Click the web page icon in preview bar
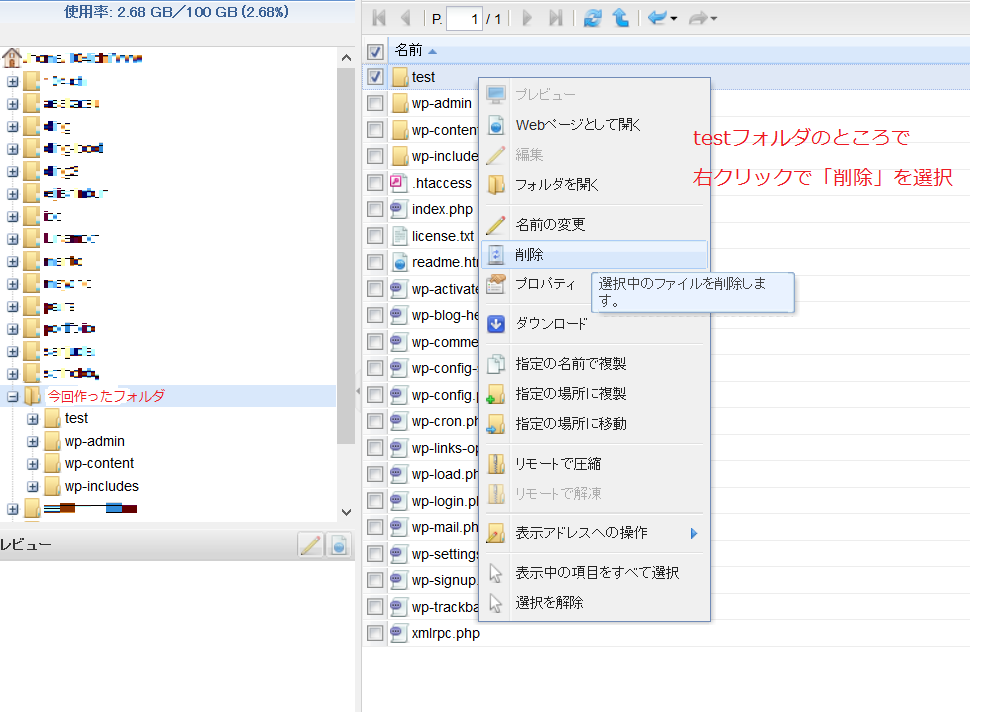 [x=339, y=545]
